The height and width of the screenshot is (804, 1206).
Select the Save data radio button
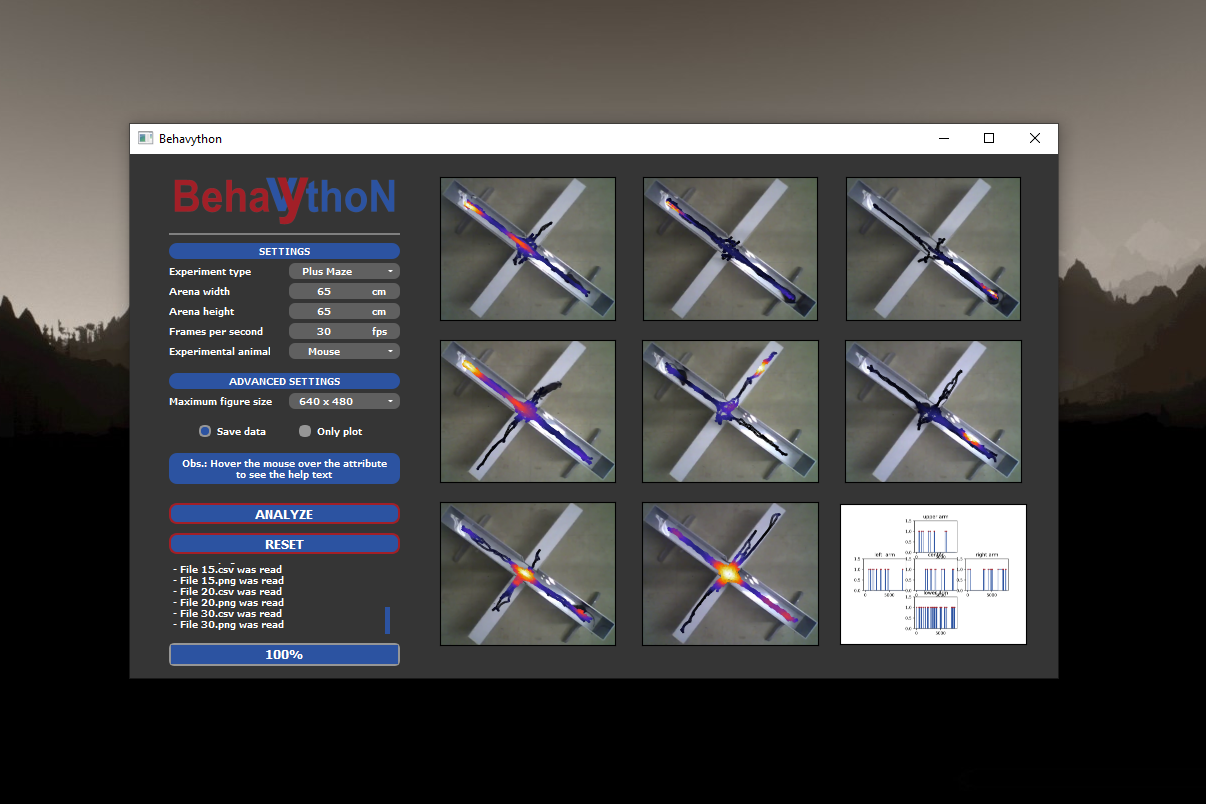(x=205, y=432)
